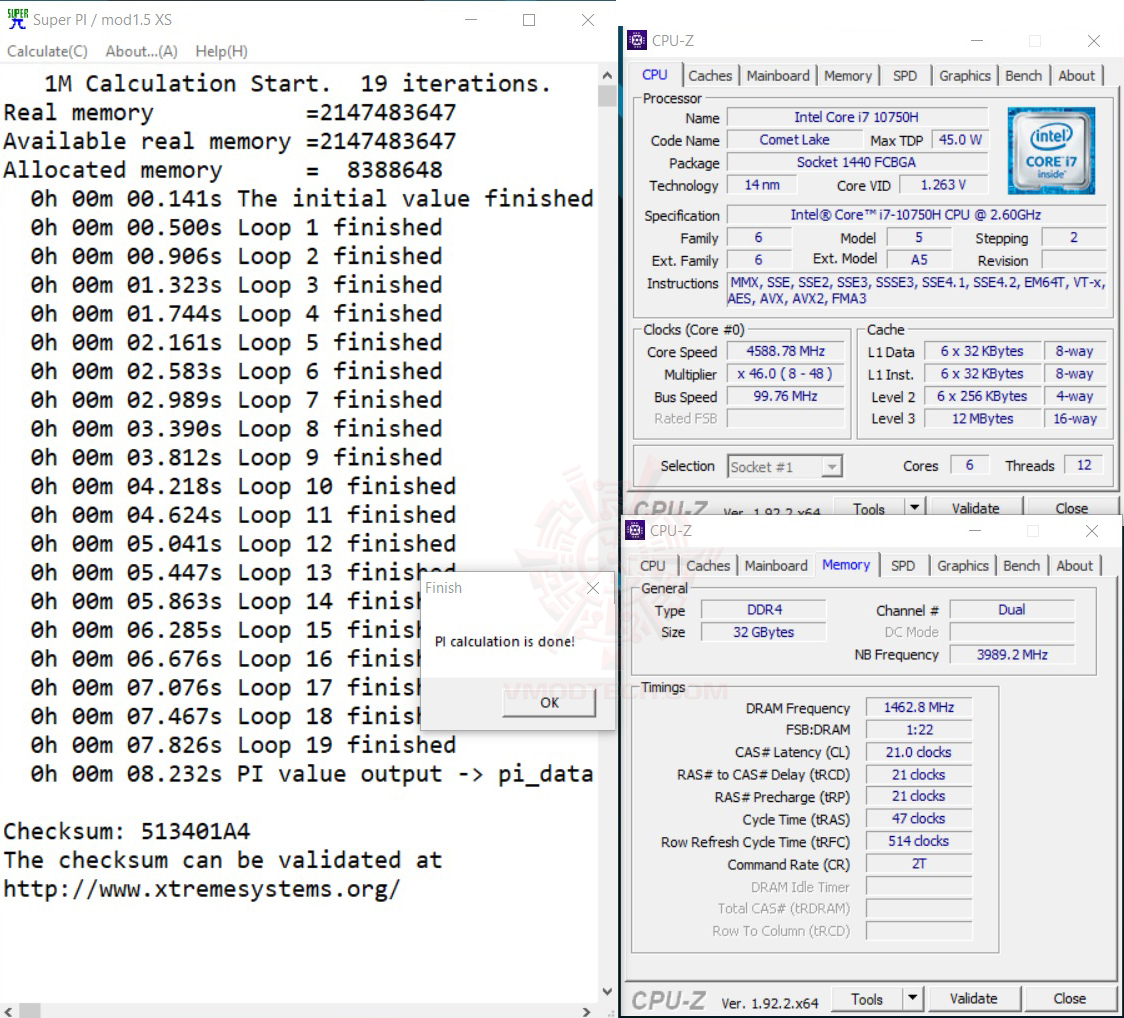The width and height of the screenshot is (1124, 1018).
Task: Switch to CPU tab in lower CPU-Z window
Action: pyautogui.click(x=652, y=566)
